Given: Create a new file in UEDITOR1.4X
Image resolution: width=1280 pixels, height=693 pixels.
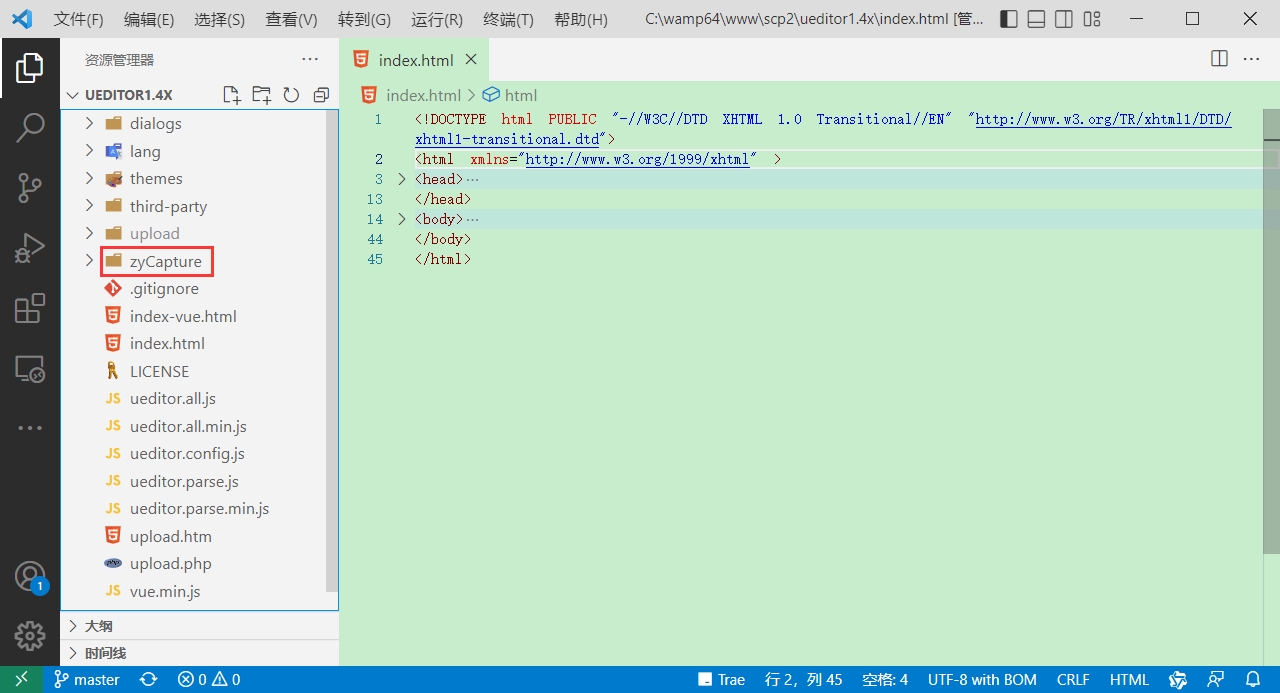Looking at the screenshot, I should [x=232, y=95].
